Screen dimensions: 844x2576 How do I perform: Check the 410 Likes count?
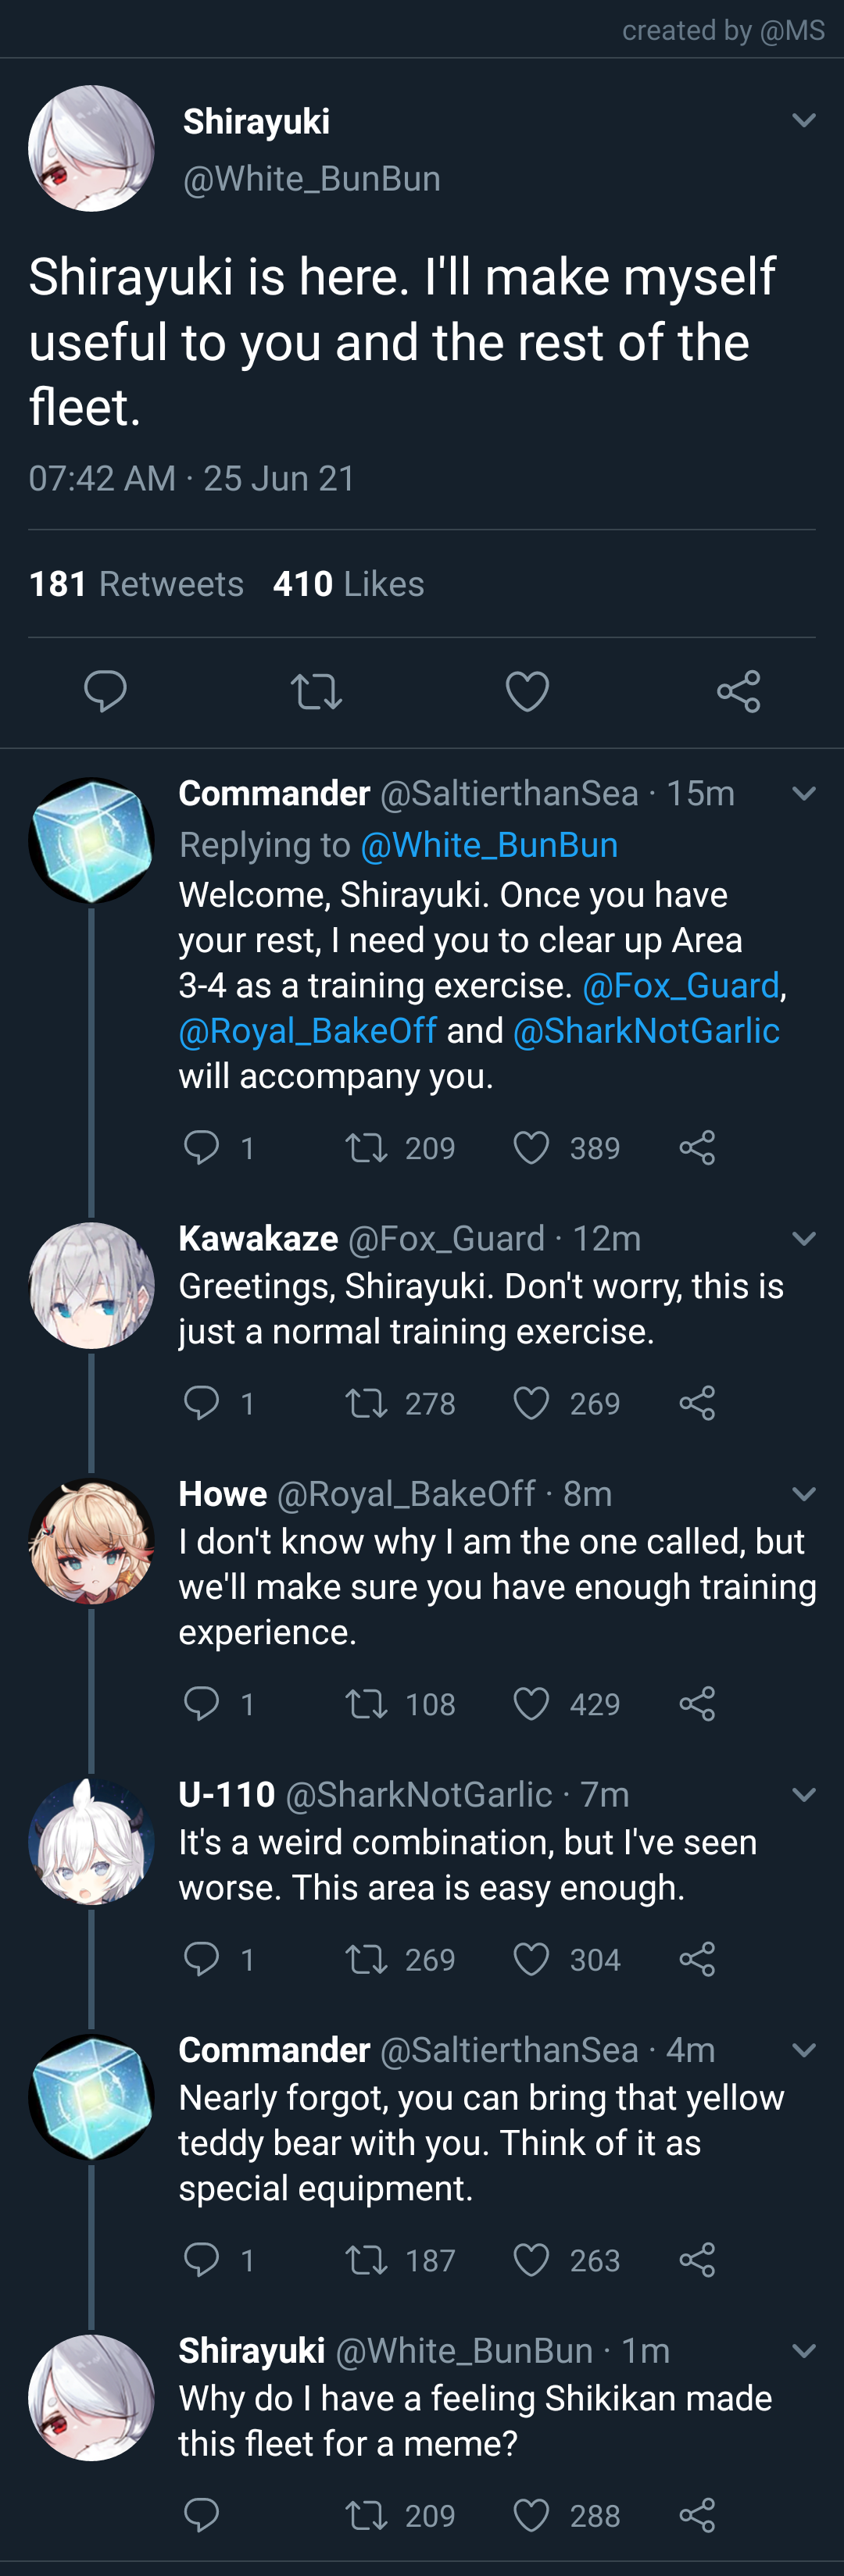pyautogui.click(x=352, y=584)
